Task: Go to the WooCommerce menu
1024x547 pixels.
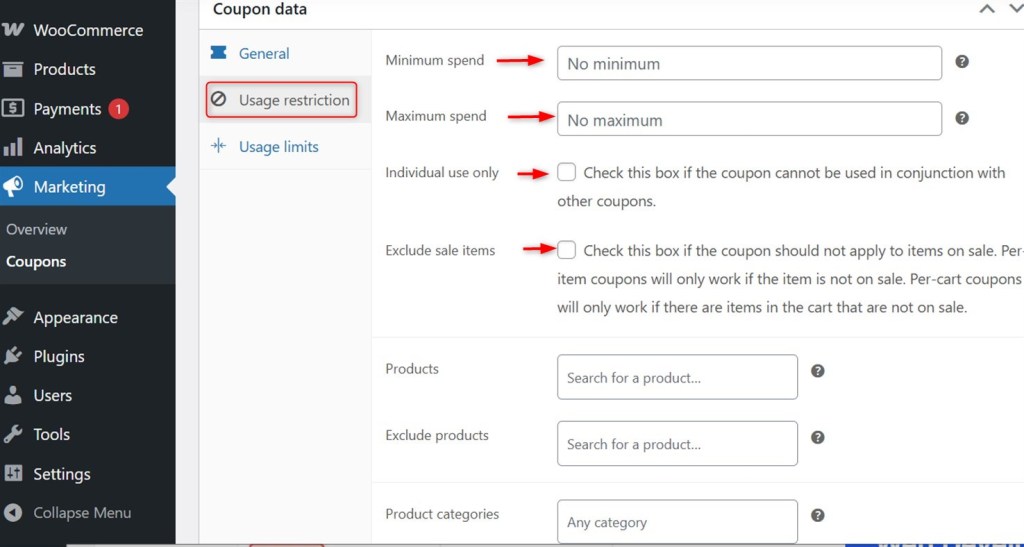Action: click(x=88, y=30)
